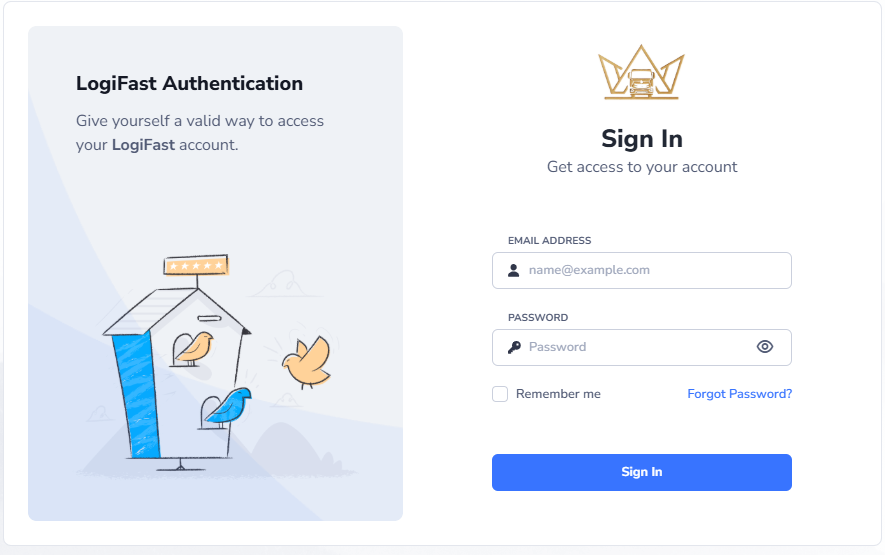This screenshot has height=555, width=885.
Task: Enable the Remember me checkbox
Action: click(500, 394)
